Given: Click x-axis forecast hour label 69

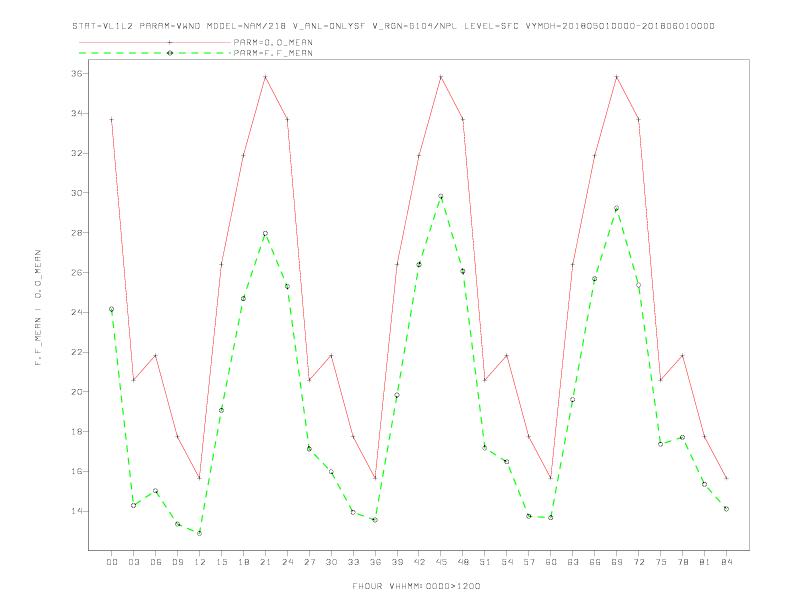Looking at the screenshot, I should tap(617, 562).
